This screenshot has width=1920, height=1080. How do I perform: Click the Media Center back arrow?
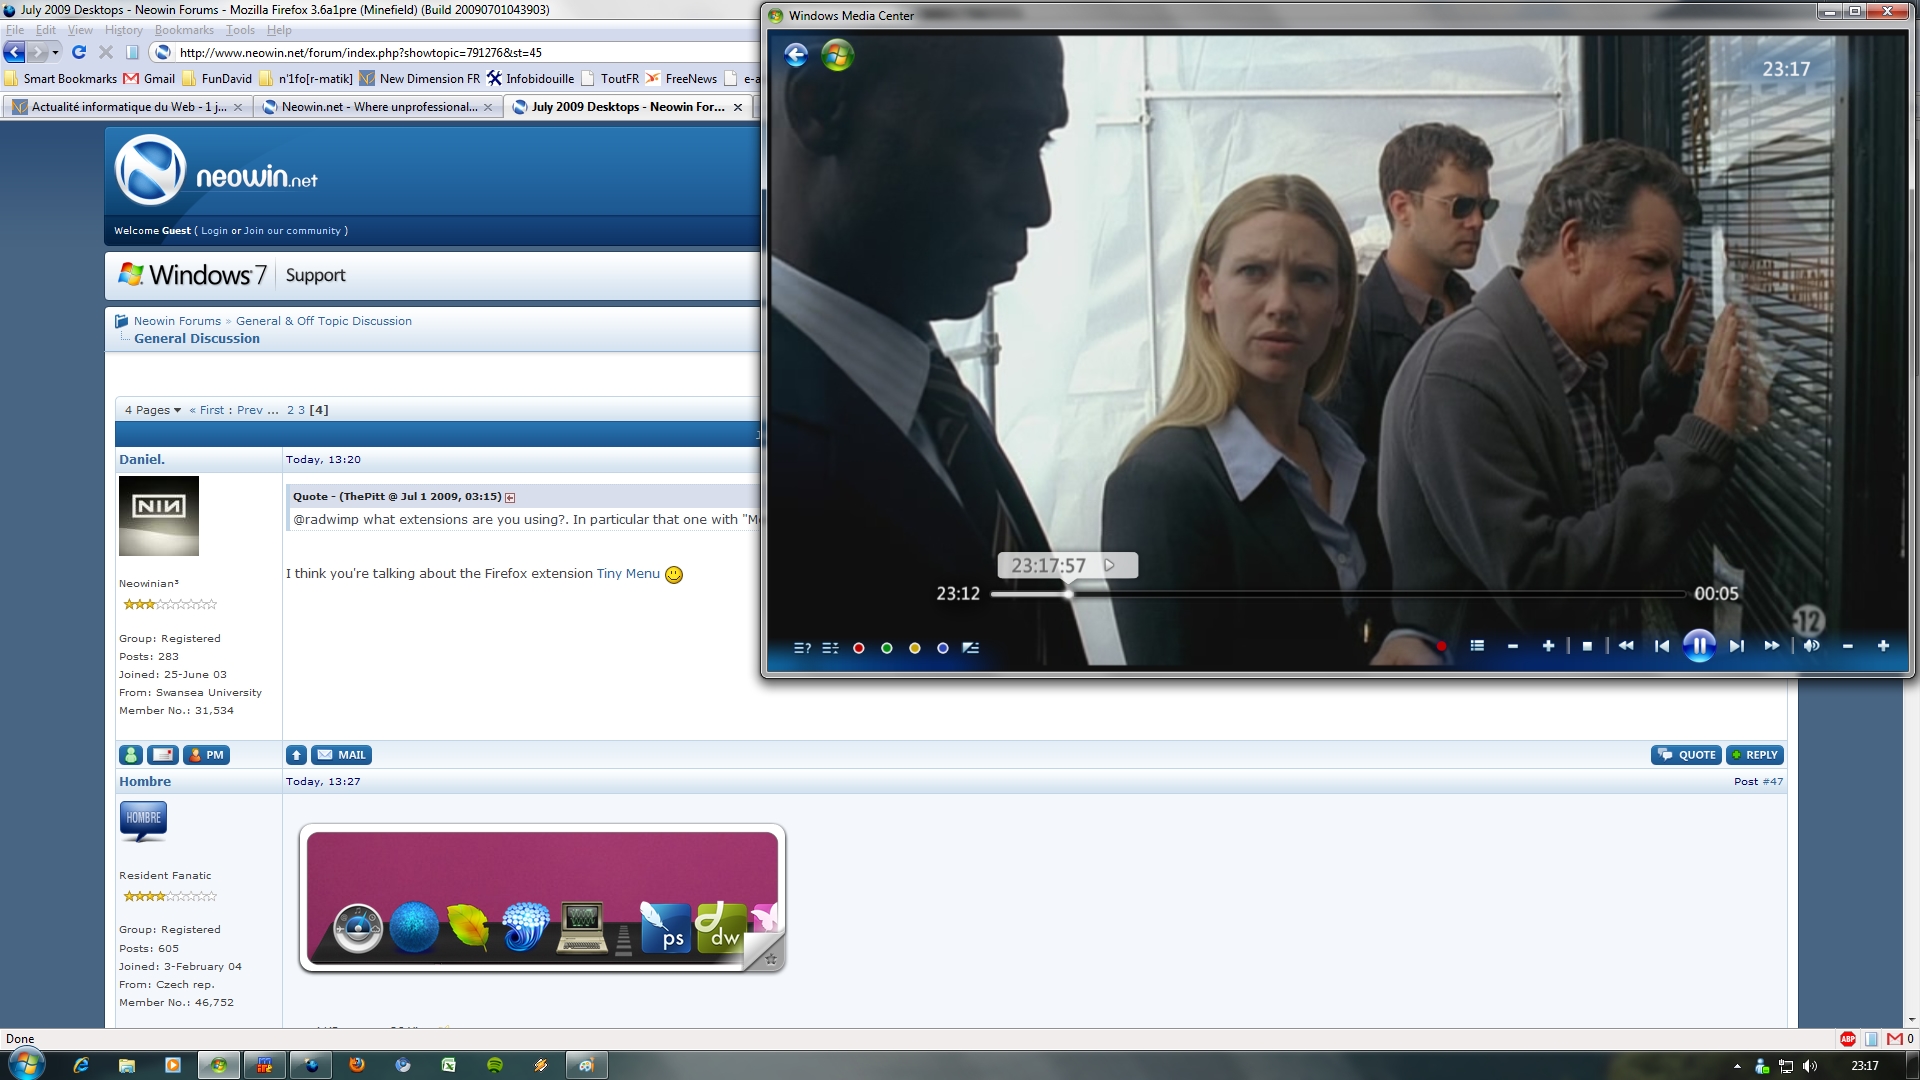click(796, 55)
